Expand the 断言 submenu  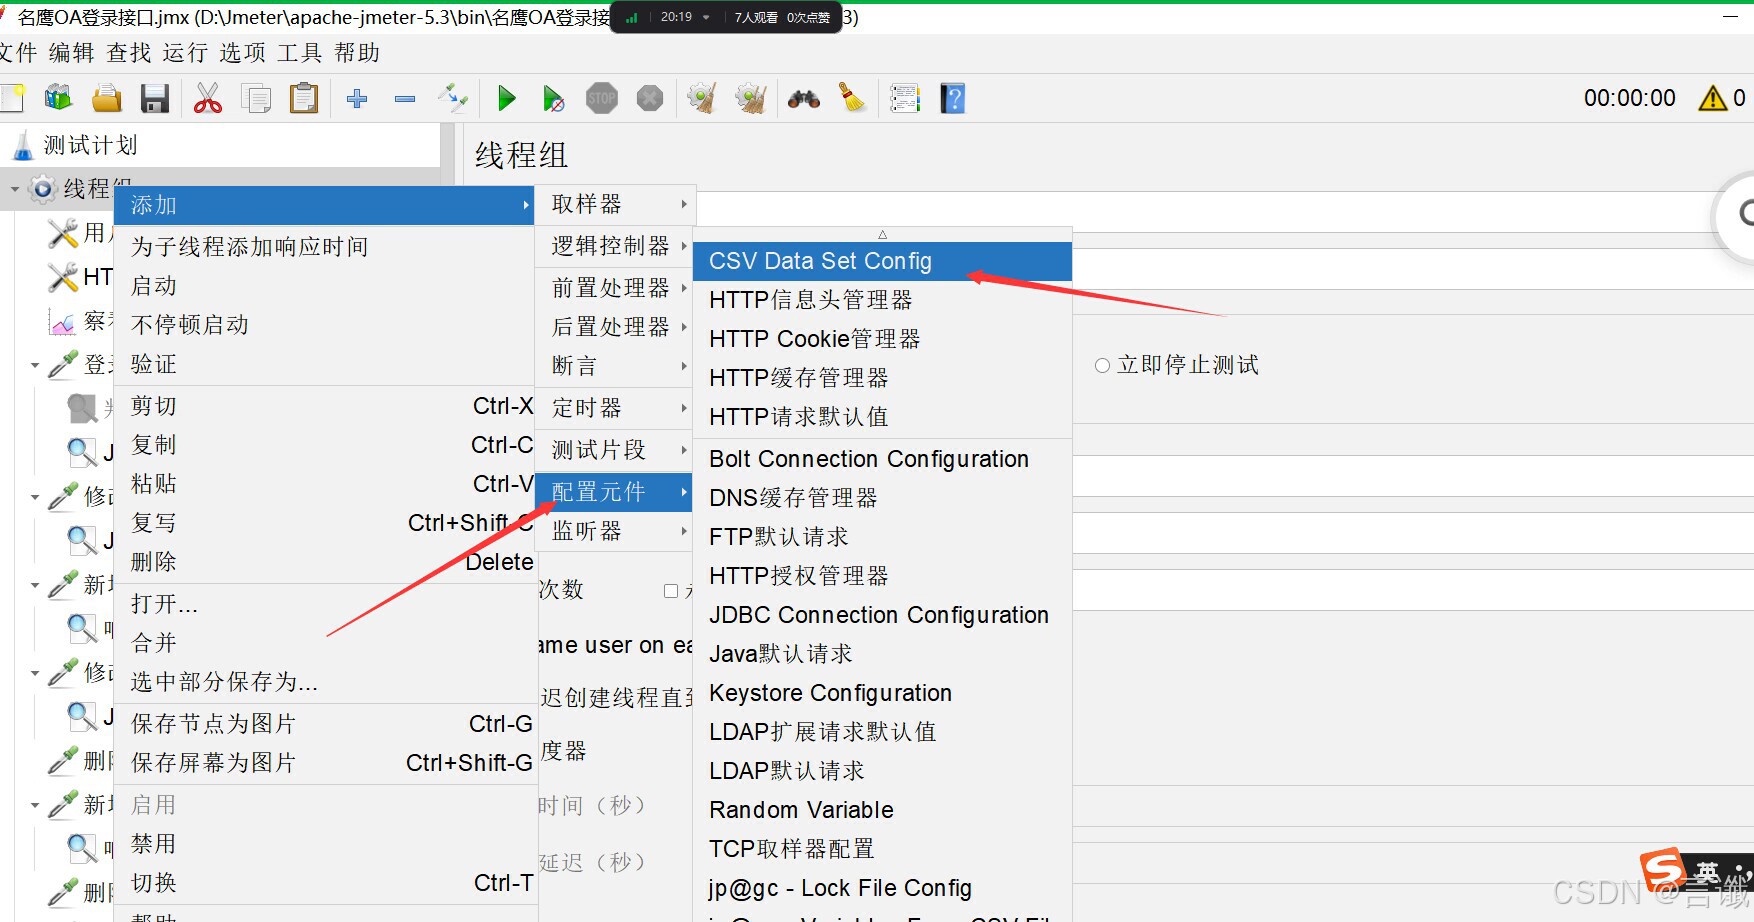[615, 366]
